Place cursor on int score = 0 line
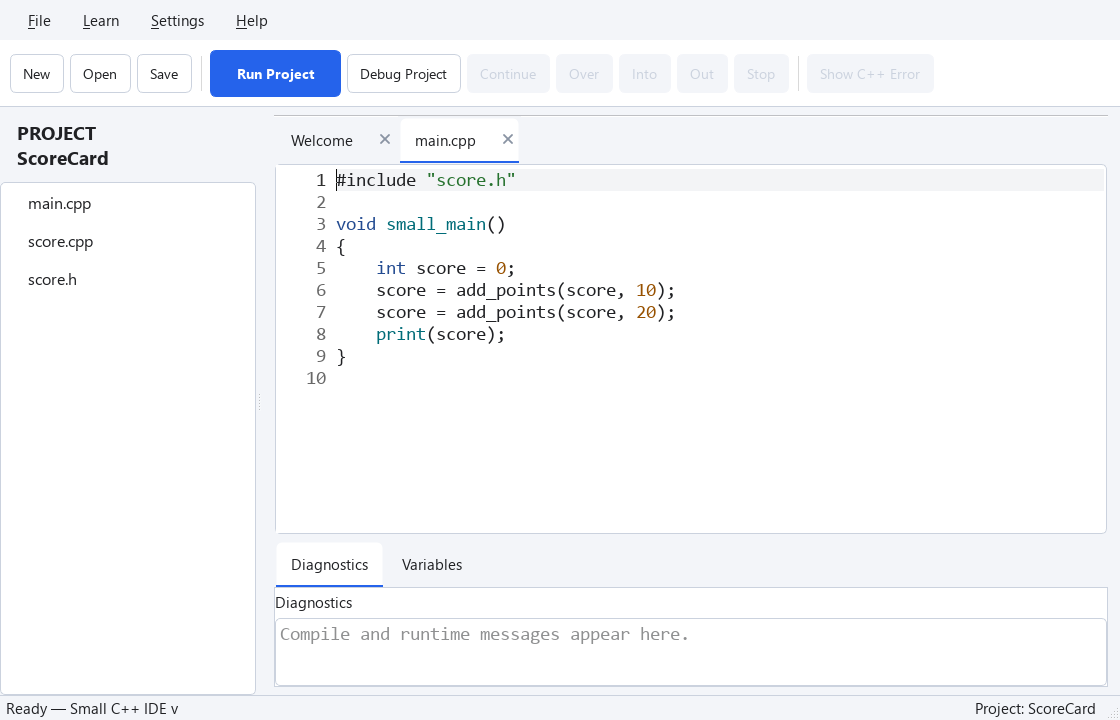Screen dimensions: 1120x720 (x=446, y=268)
